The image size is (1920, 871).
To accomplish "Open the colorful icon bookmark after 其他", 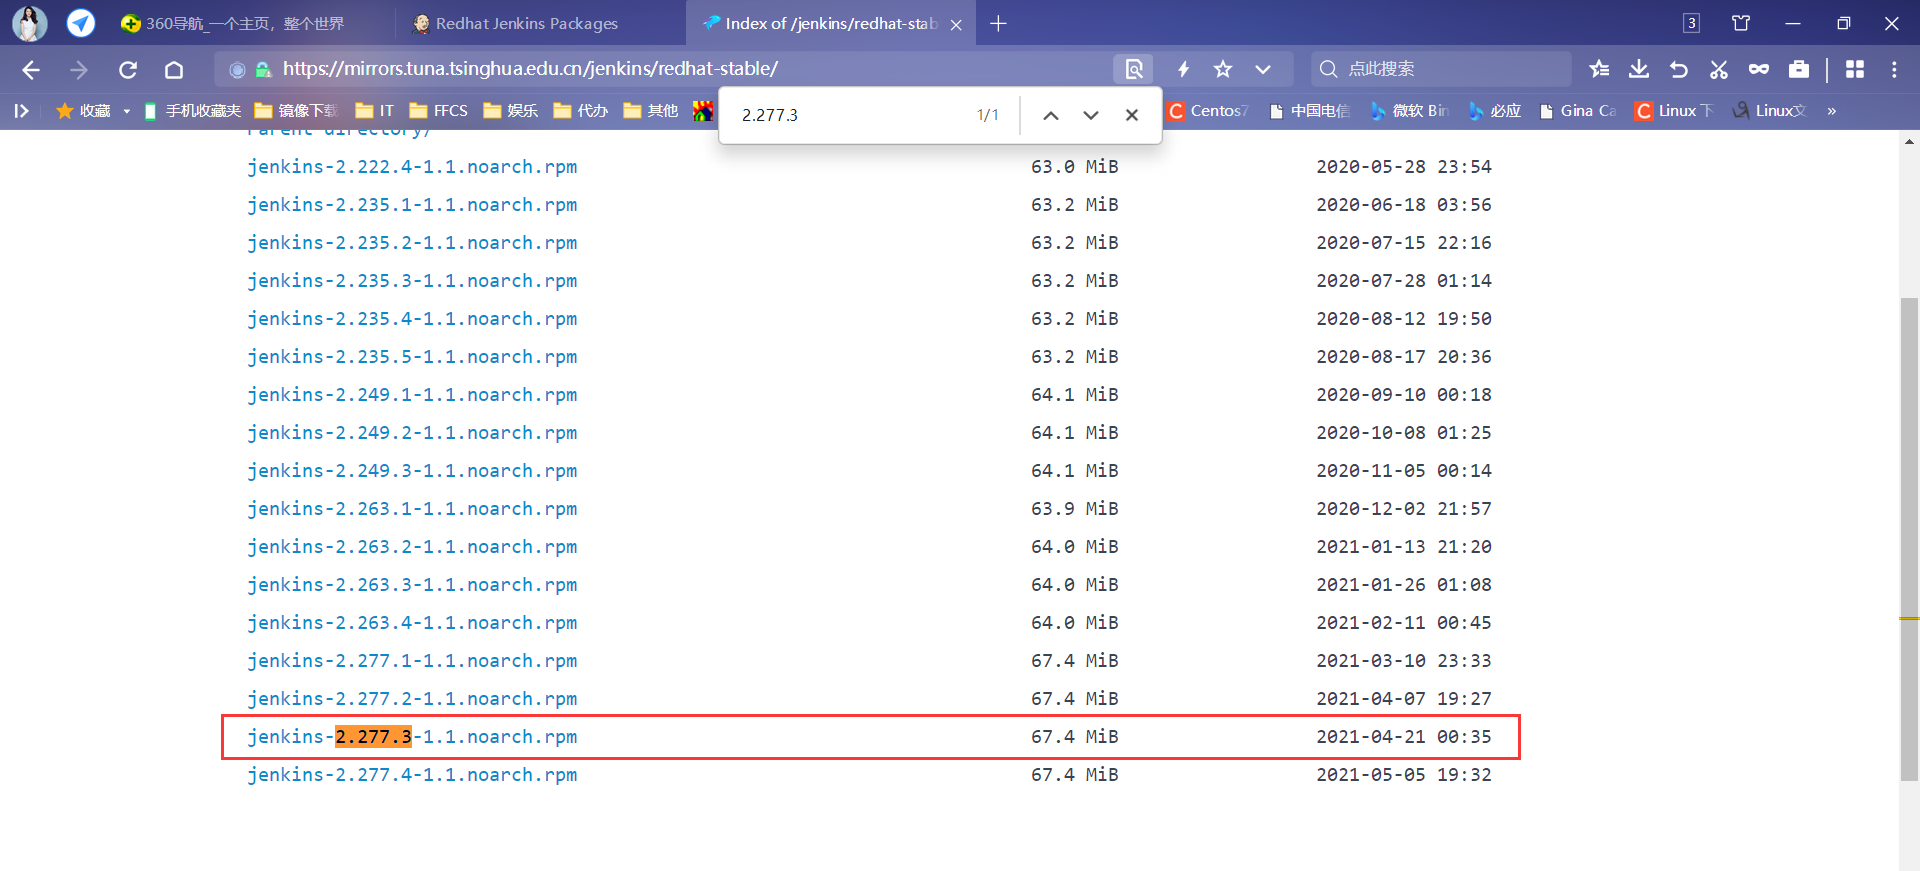I will pyautogui.click(x=703, y=111).
